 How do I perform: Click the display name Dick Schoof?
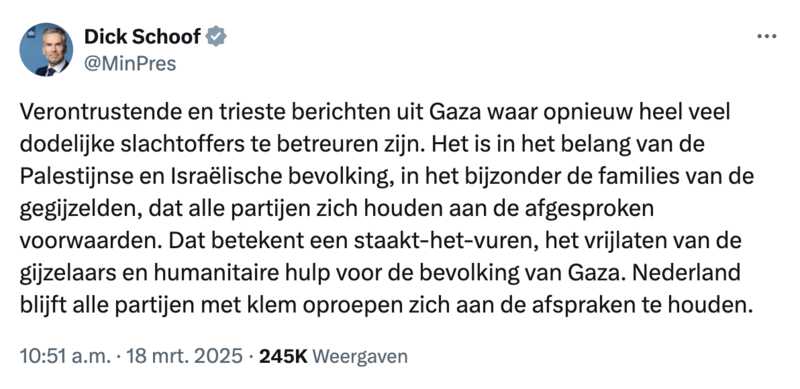coord(142,37)
